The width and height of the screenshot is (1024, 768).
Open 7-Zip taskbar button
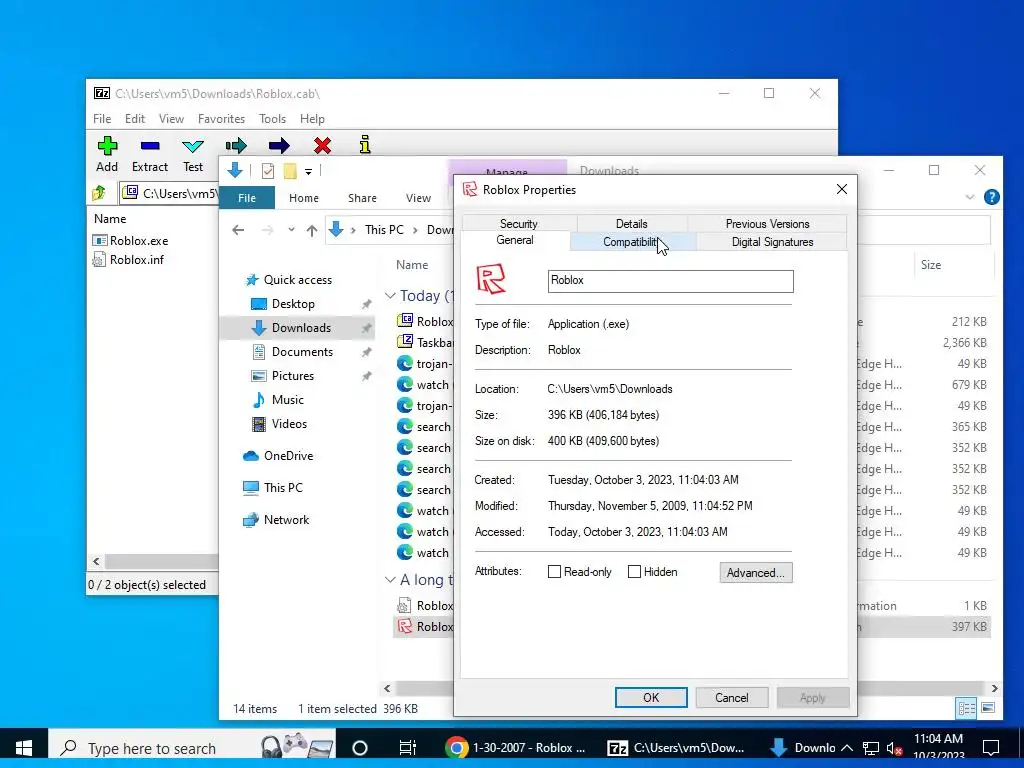[x=677, y=748]
